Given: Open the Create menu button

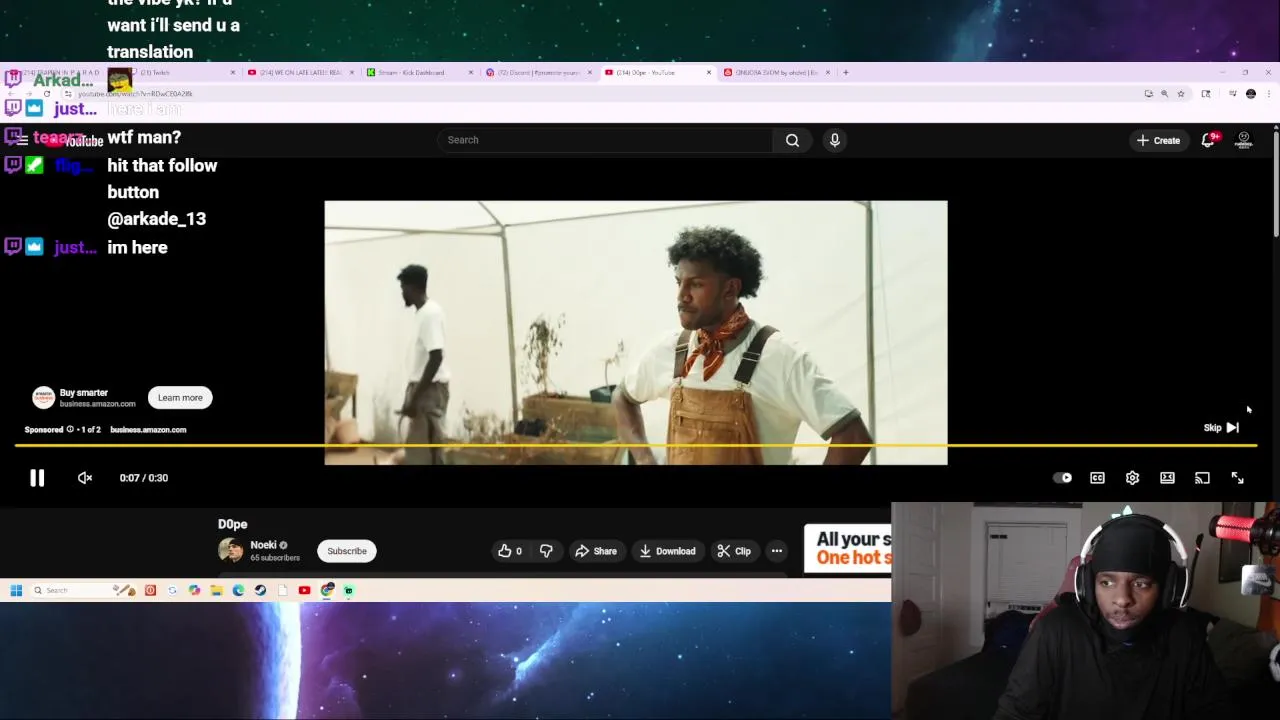Looking at the screenshot, I should click(x=1158, y=140).
